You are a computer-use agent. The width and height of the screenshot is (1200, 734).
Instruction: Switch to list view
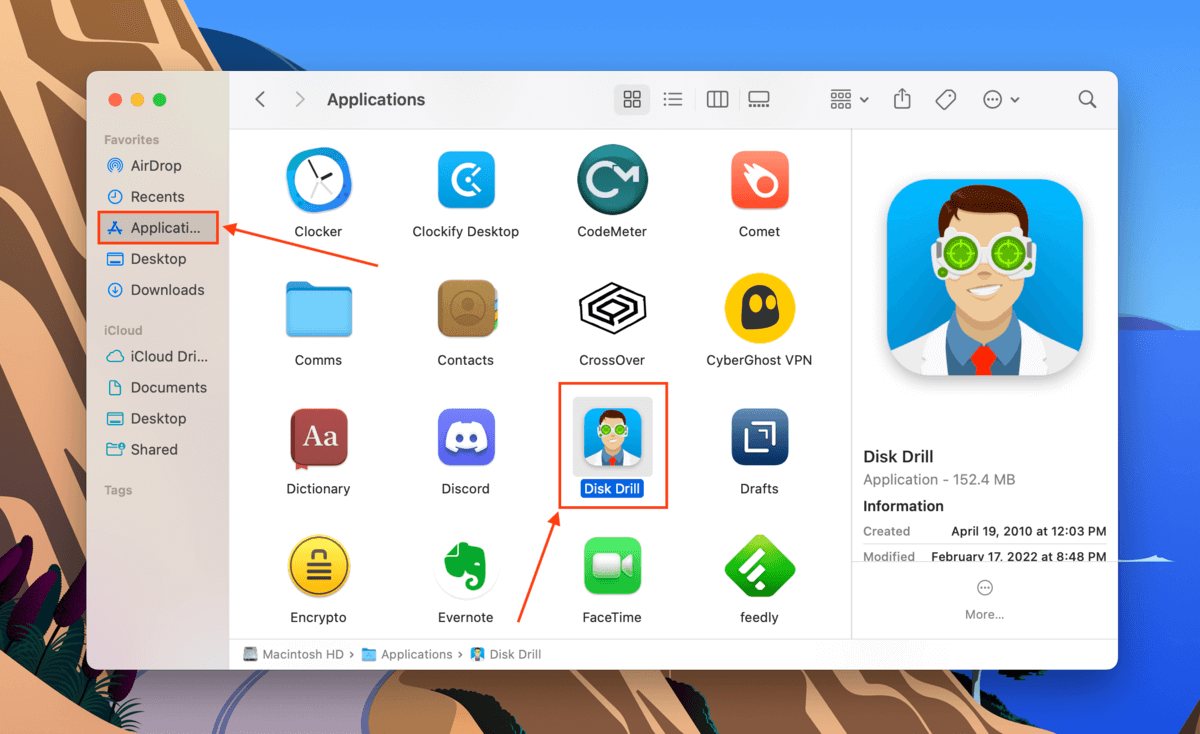pyautogui.click(x=673, y=99)
